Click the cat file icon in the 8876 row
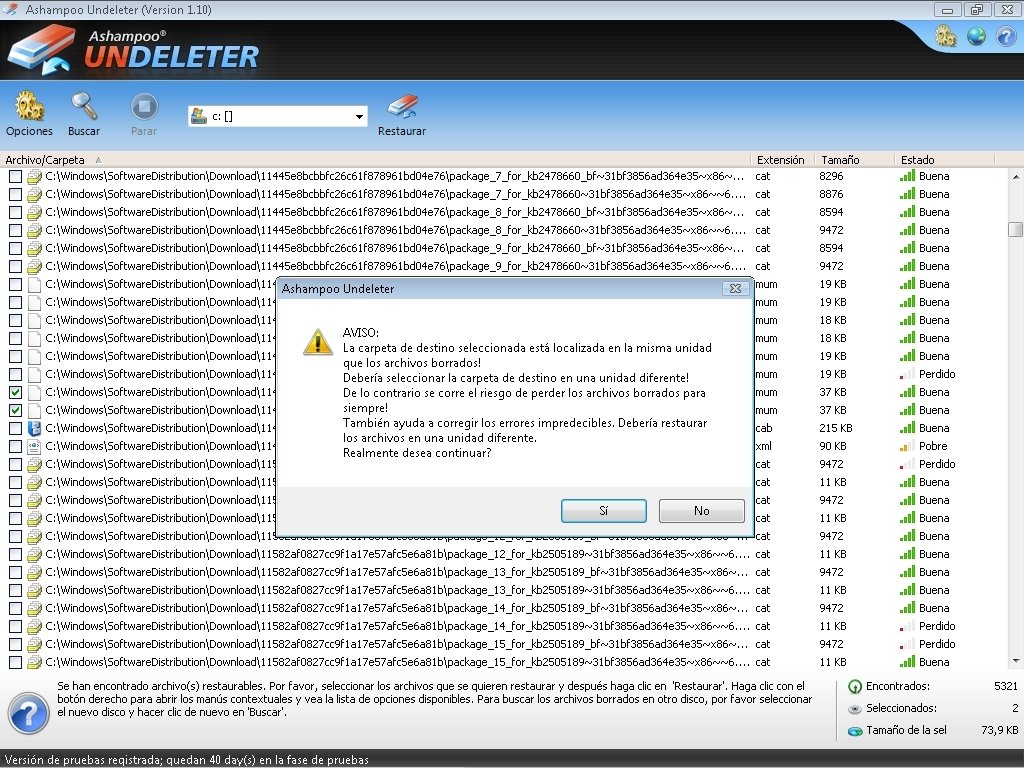The height and width of the screenshot is (768, 1024). pos(34,195)
